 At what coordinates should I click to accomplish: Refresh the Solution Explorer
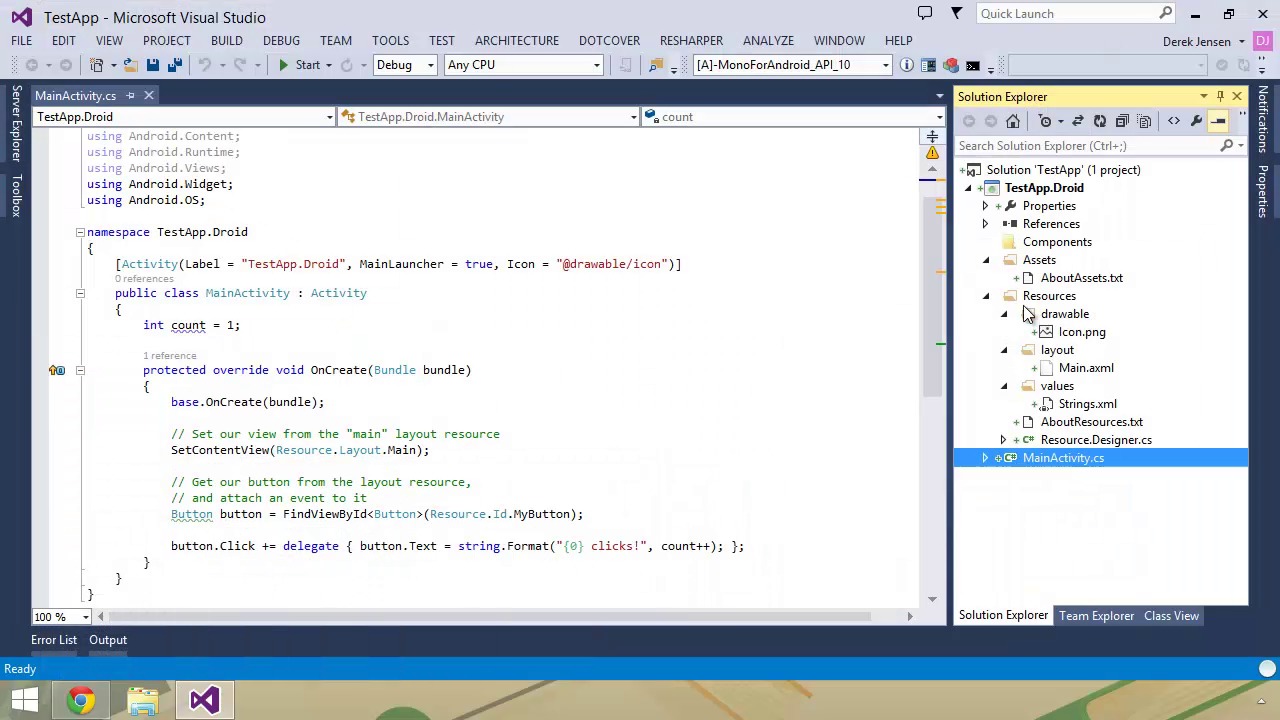[1100, 121]
